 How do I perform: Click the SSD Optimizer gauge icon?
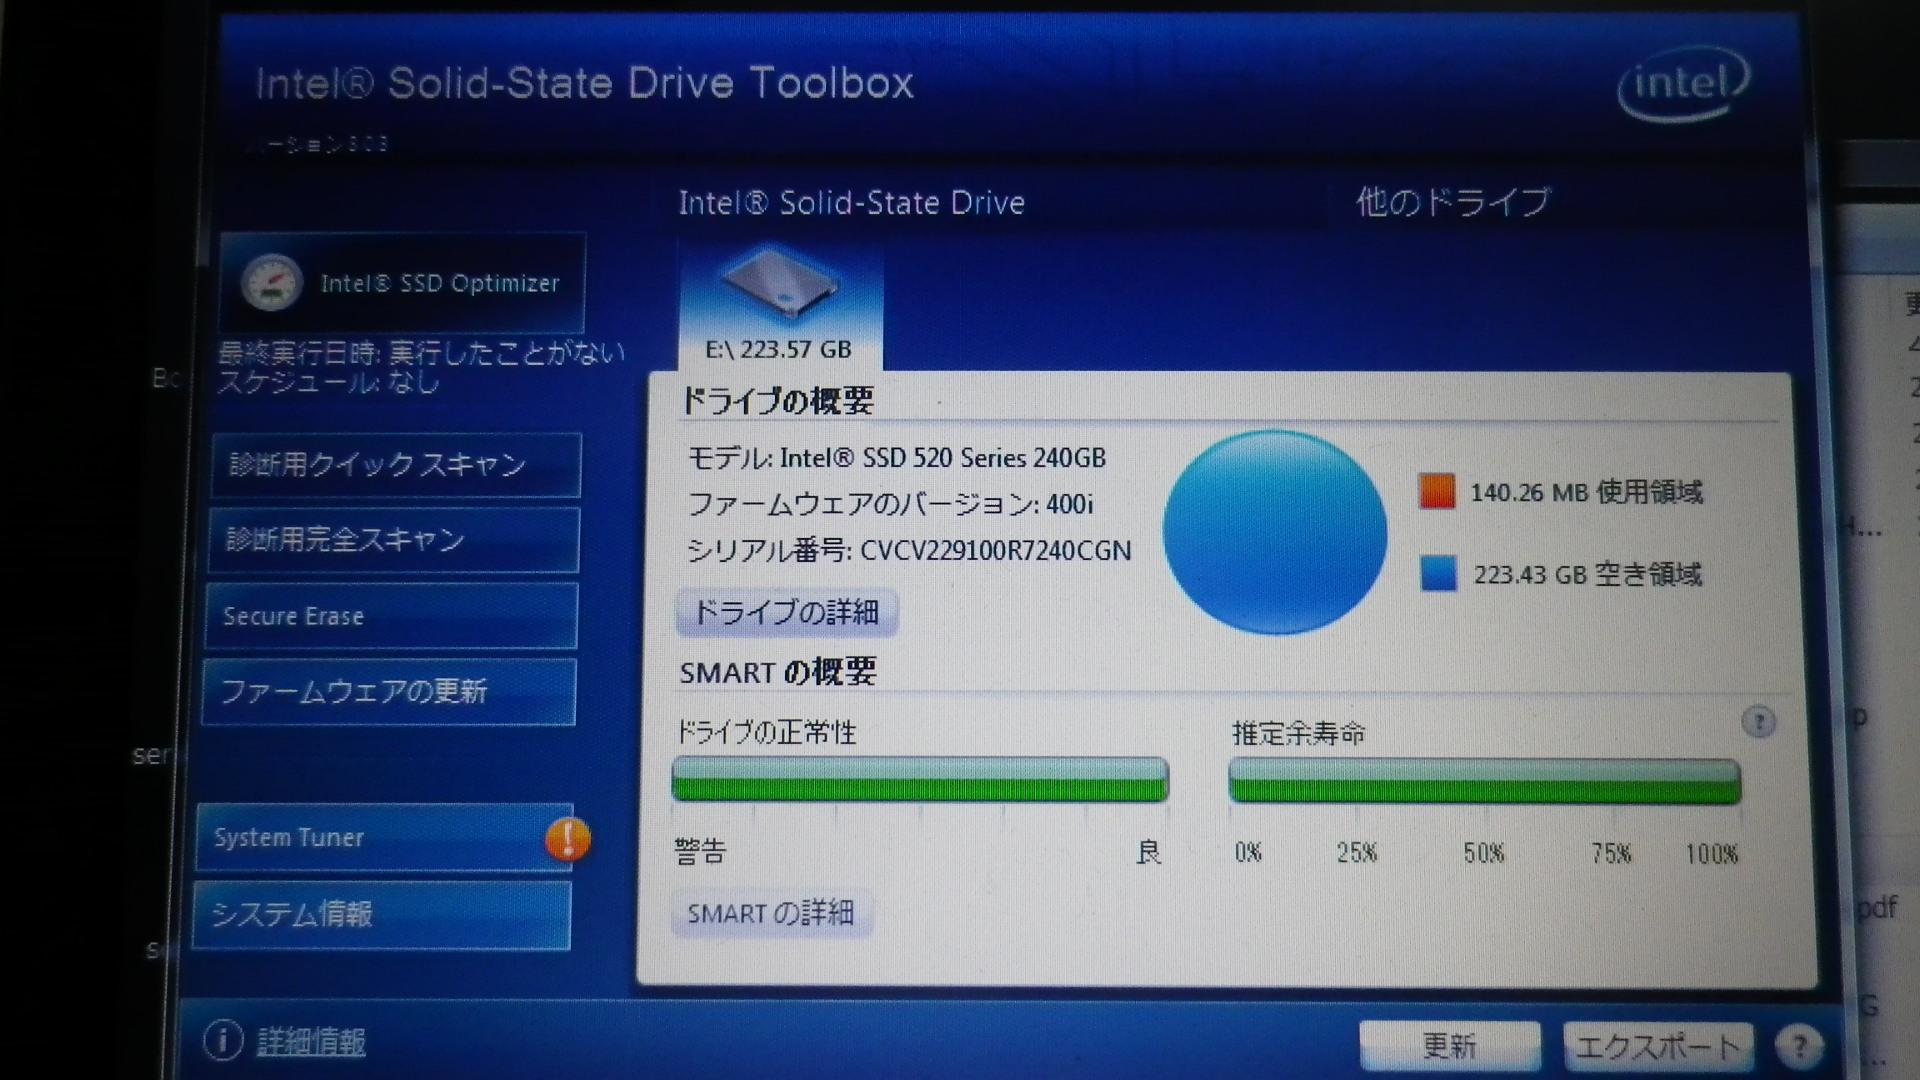pos(271,283)
